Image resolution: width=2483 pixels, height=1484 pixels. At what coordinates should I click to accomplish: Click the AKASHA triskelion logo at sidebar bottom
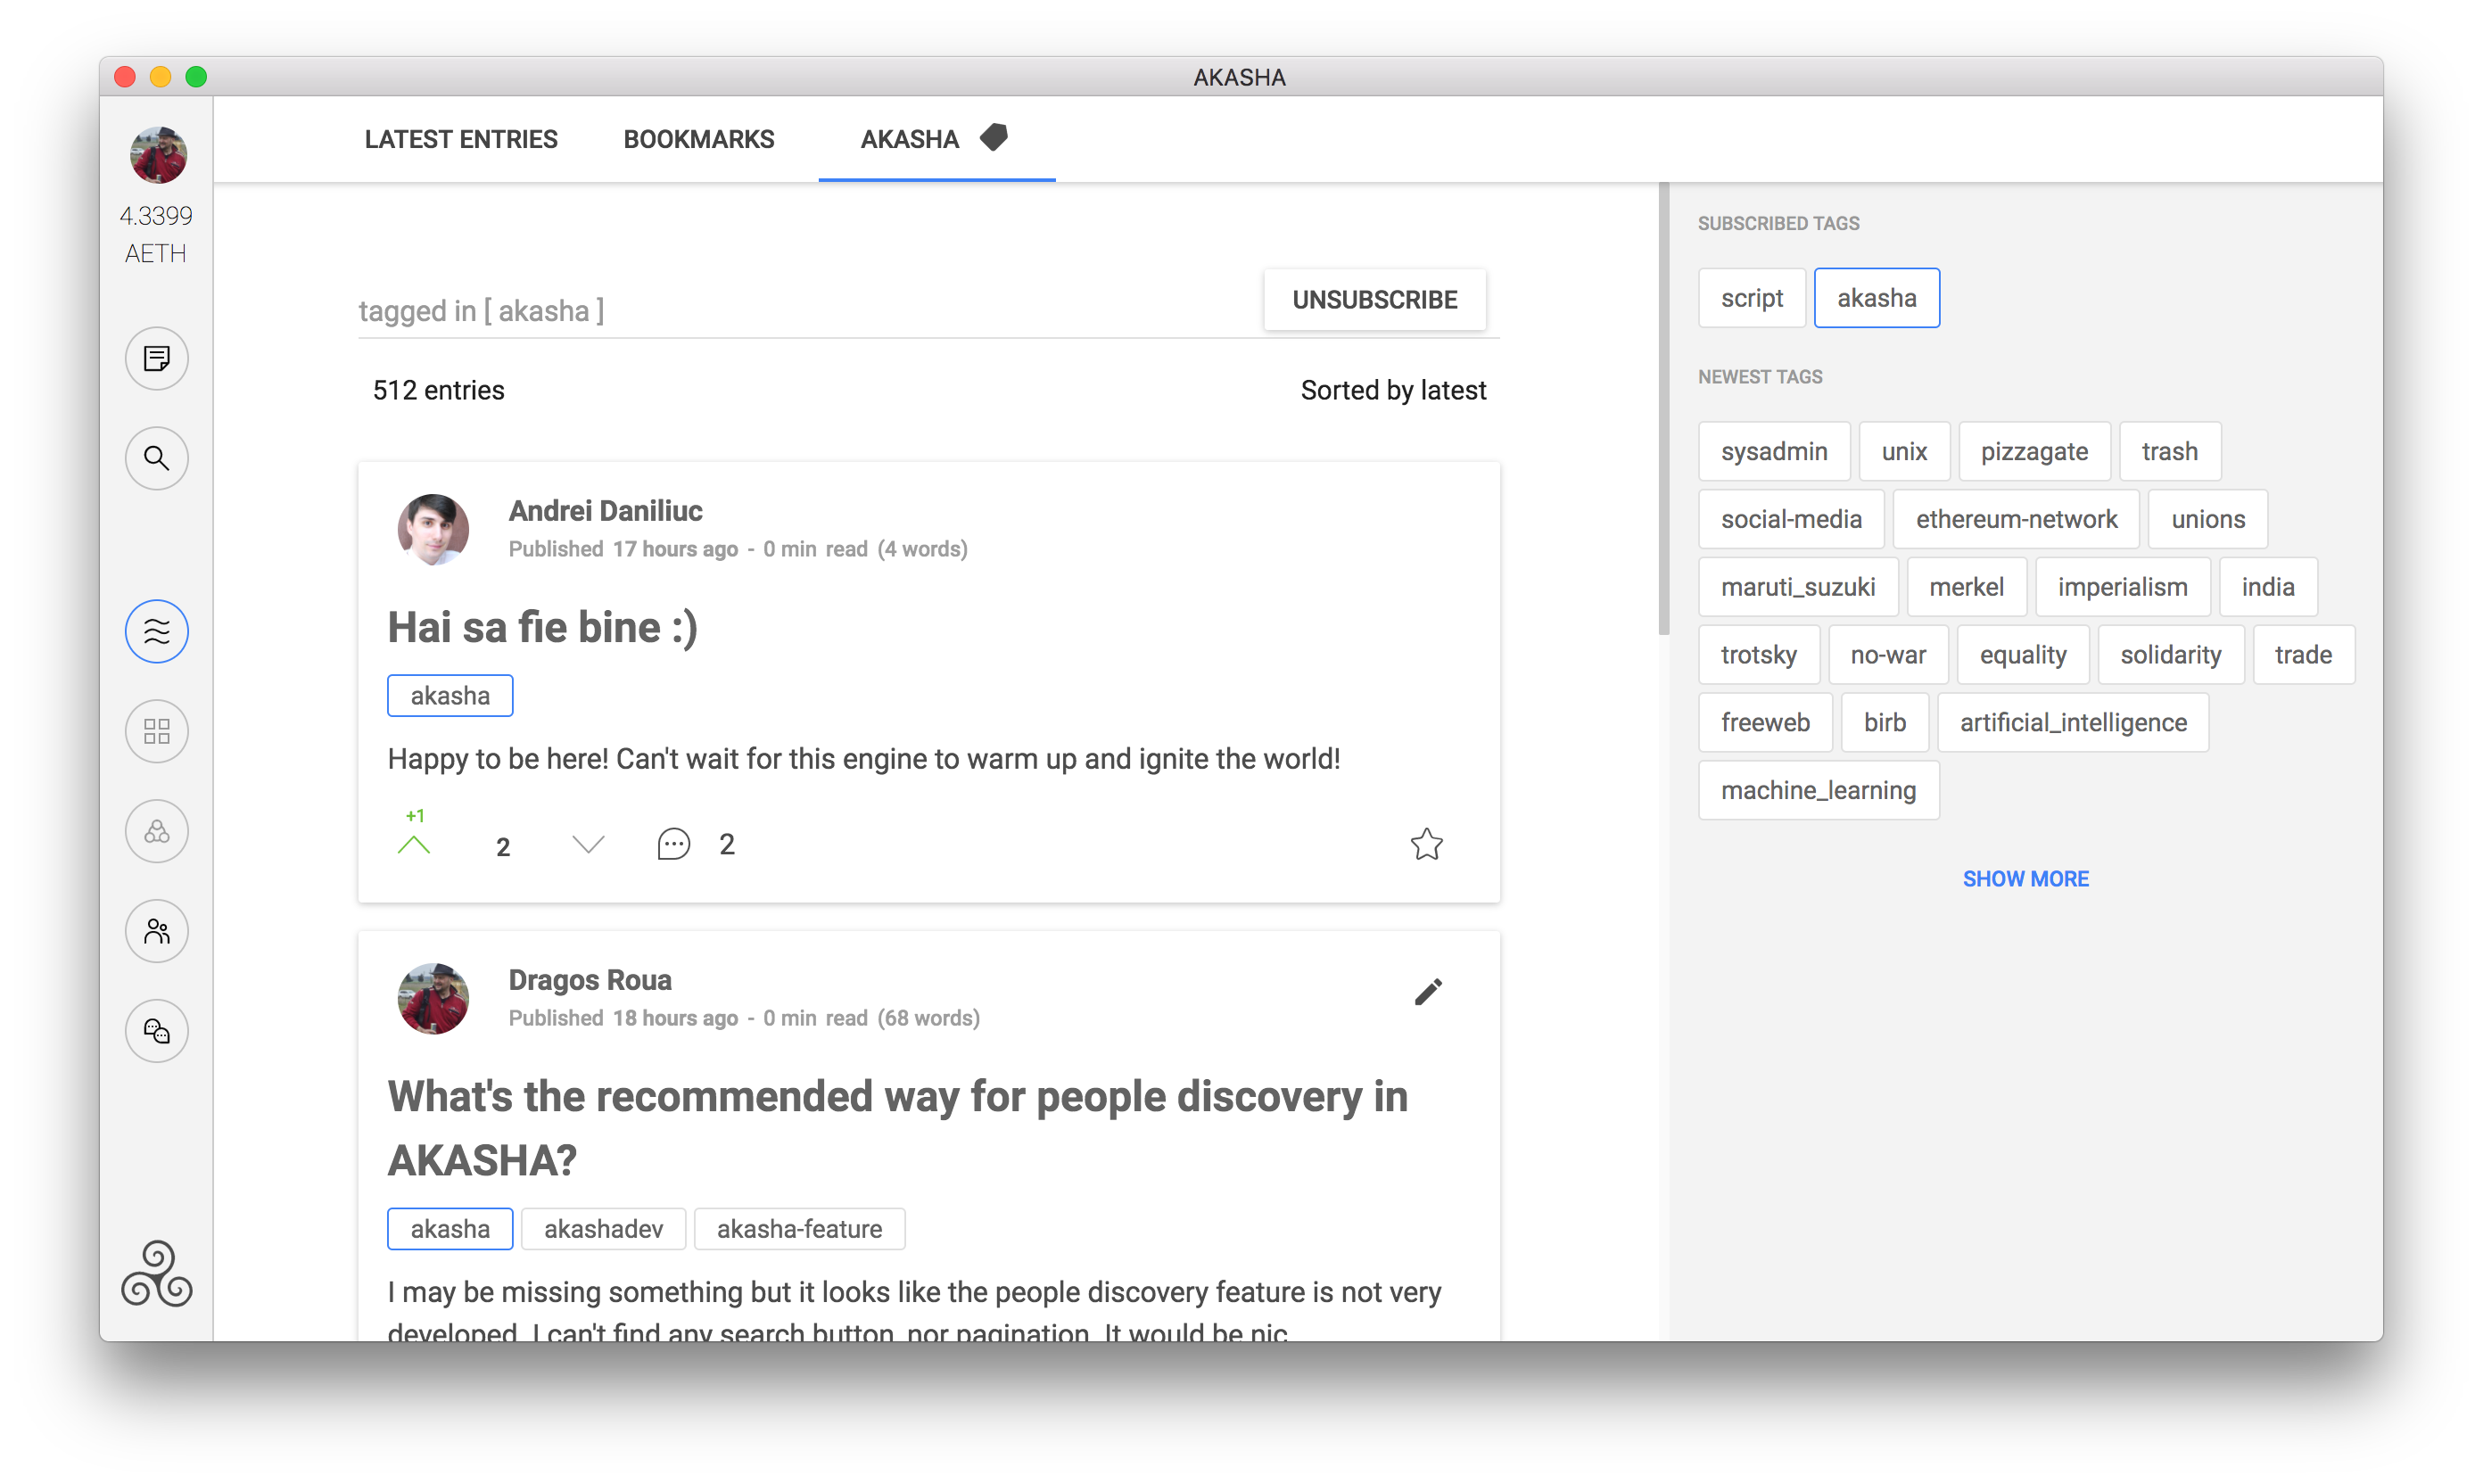[x=157, y=1273]
